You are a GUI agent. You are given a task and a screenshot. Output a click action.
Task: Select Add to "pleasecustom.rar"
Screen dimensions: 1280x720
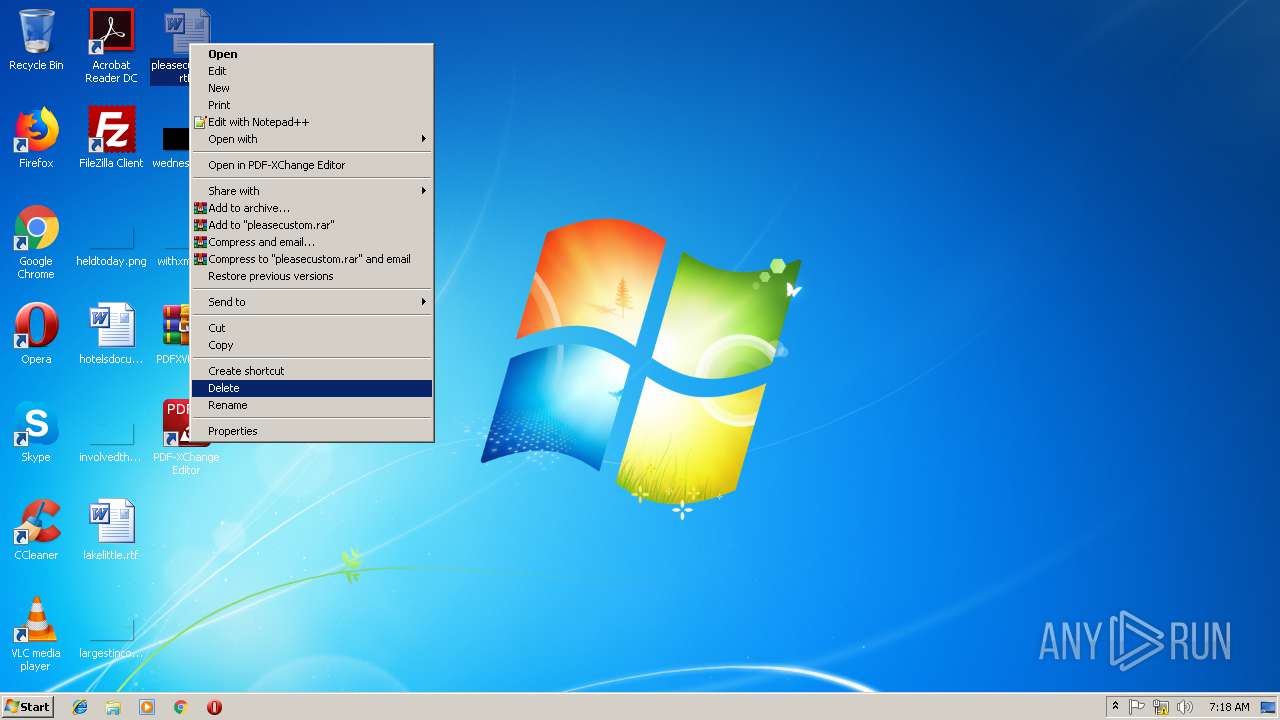pos(312,225)
